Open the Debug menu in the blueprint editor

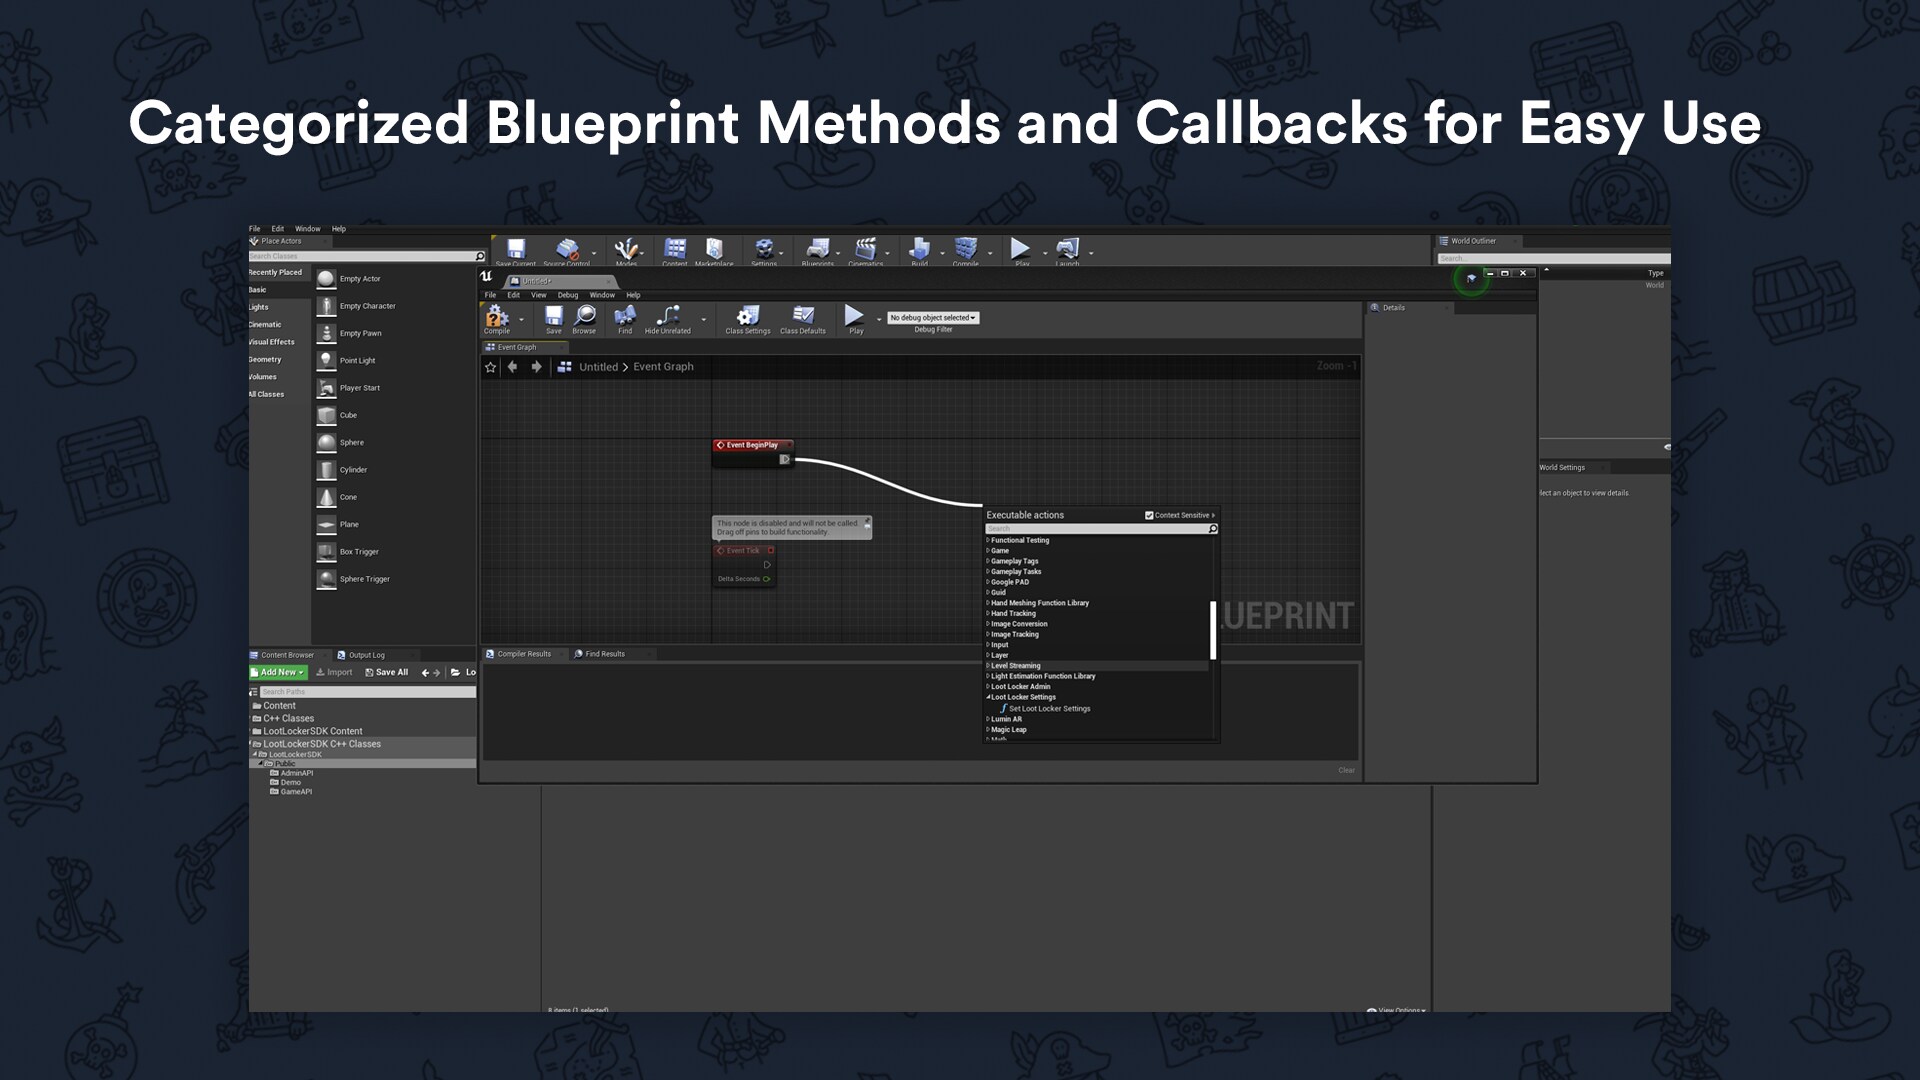(567, 295)
